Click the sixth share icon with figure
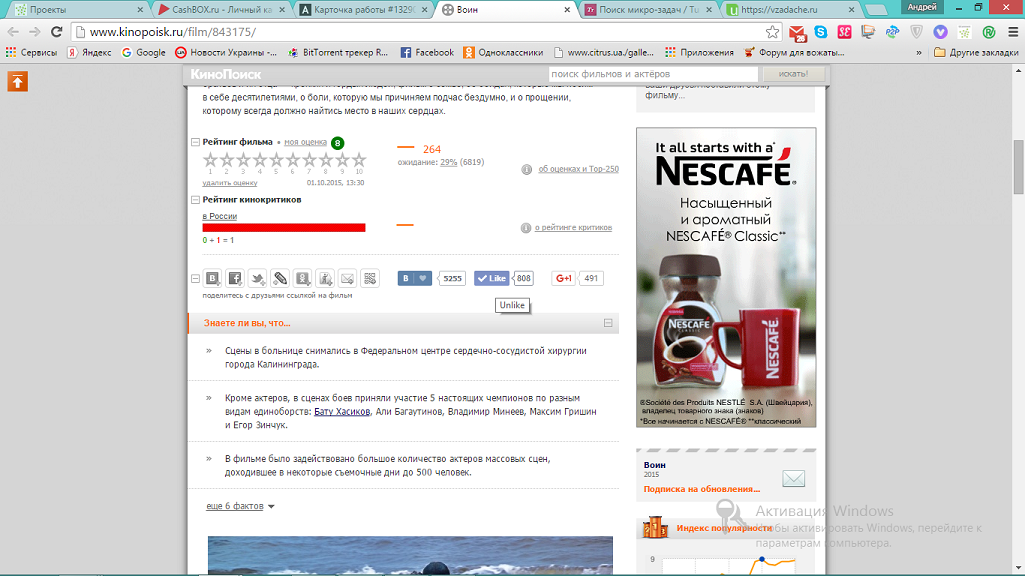This screenshot has height=576, width=1025. pyautogui.click(x=325, y=279)
